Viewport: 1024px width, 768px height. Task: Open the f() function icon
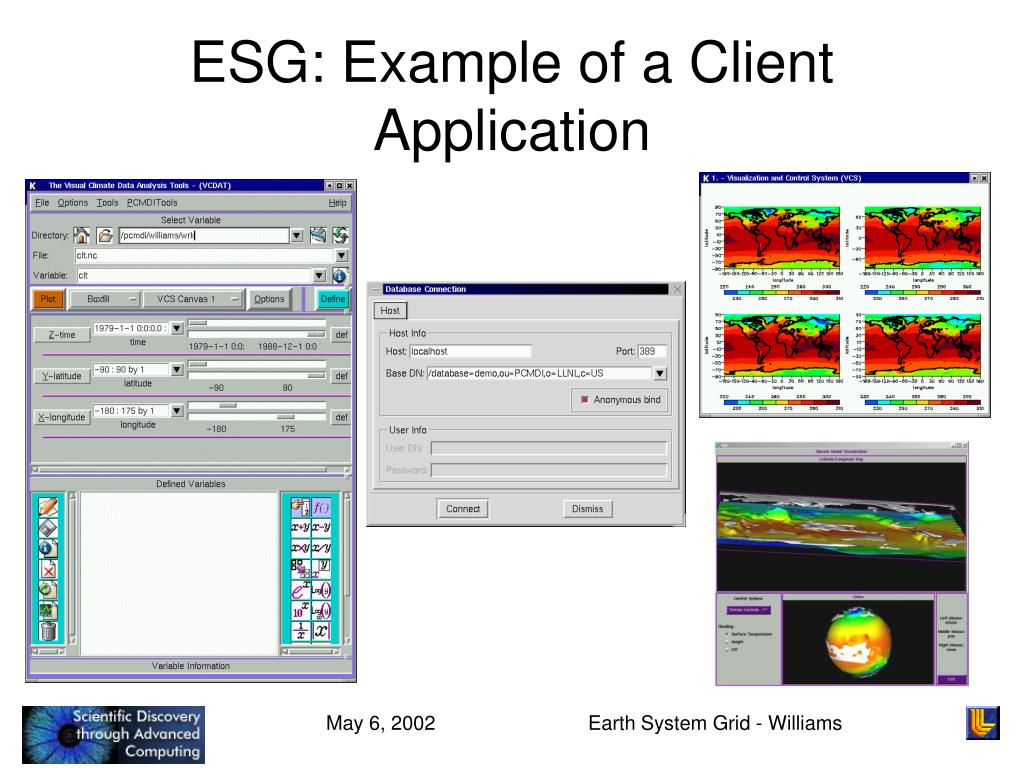point(321,506)
